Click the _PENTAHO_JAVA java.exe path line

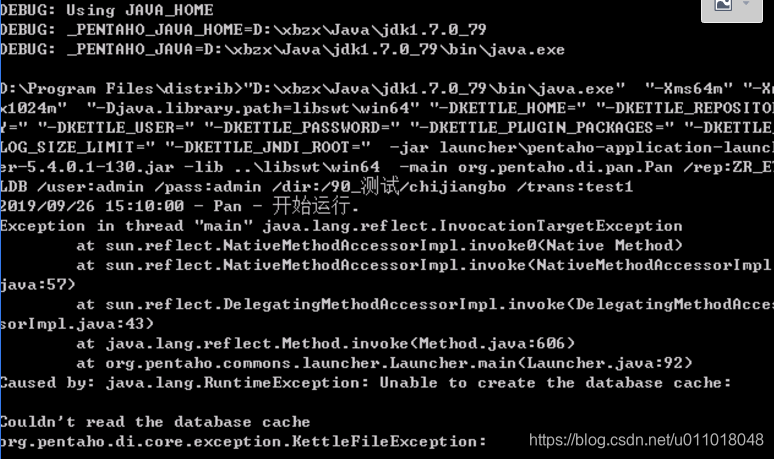(x=282, y=49)
